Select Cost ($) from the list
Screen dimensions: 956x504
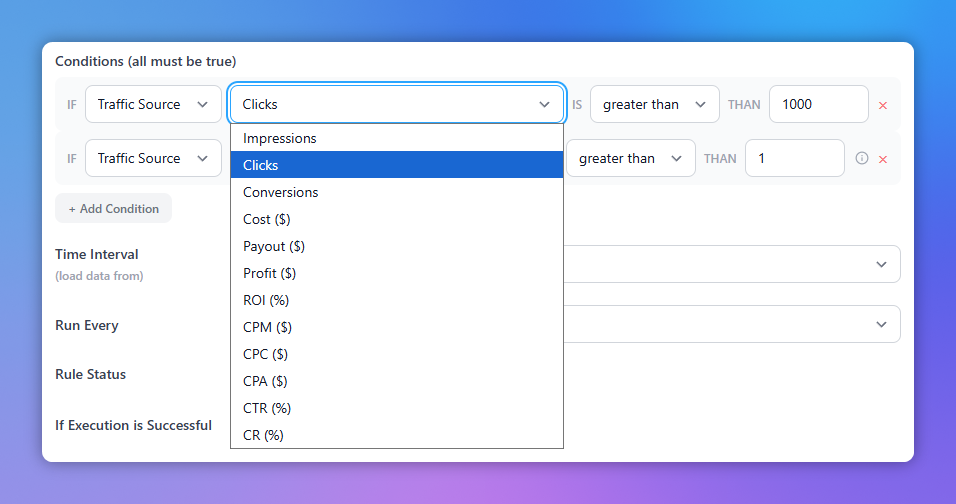[x=397, y=219]
